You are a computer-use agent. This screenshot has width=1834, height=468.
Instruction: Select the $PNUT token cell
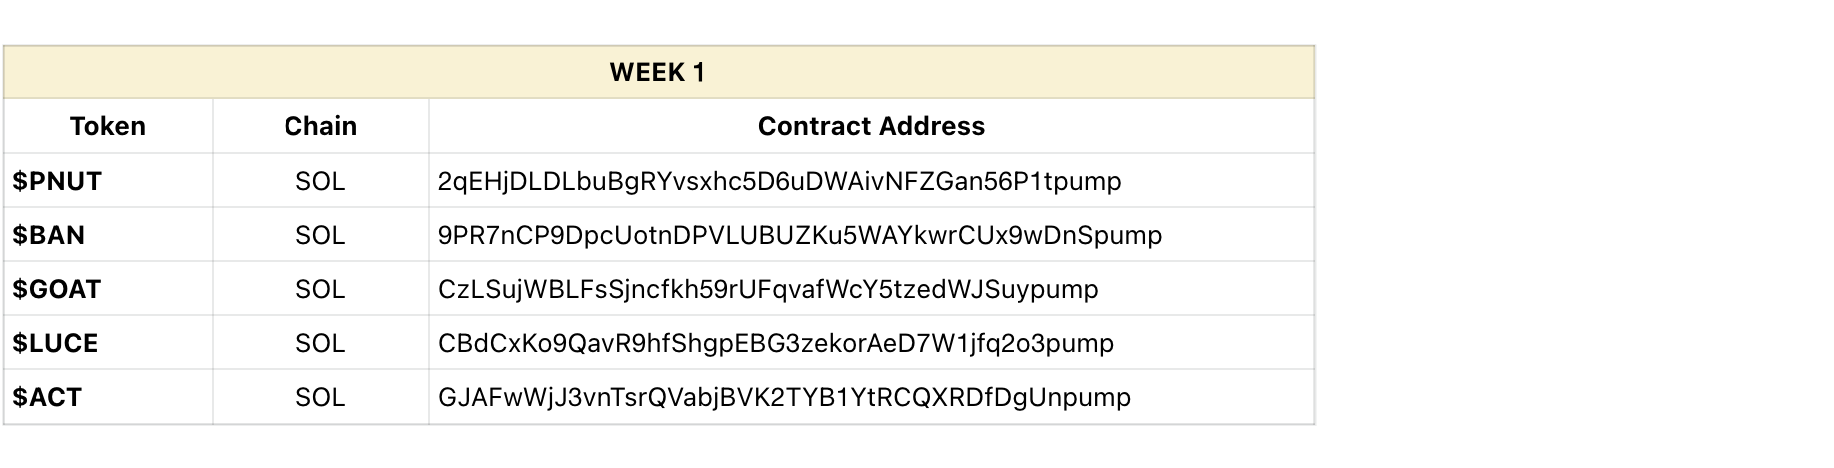pyautogui.click(x=108, y=181)
